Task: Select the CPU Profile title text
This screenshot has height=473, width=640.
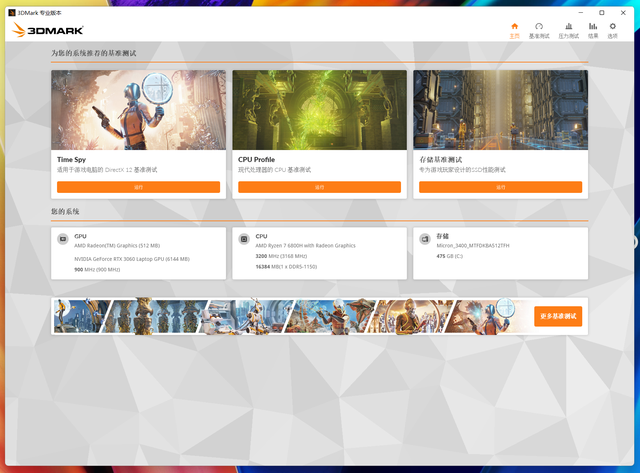Action: 256,160
